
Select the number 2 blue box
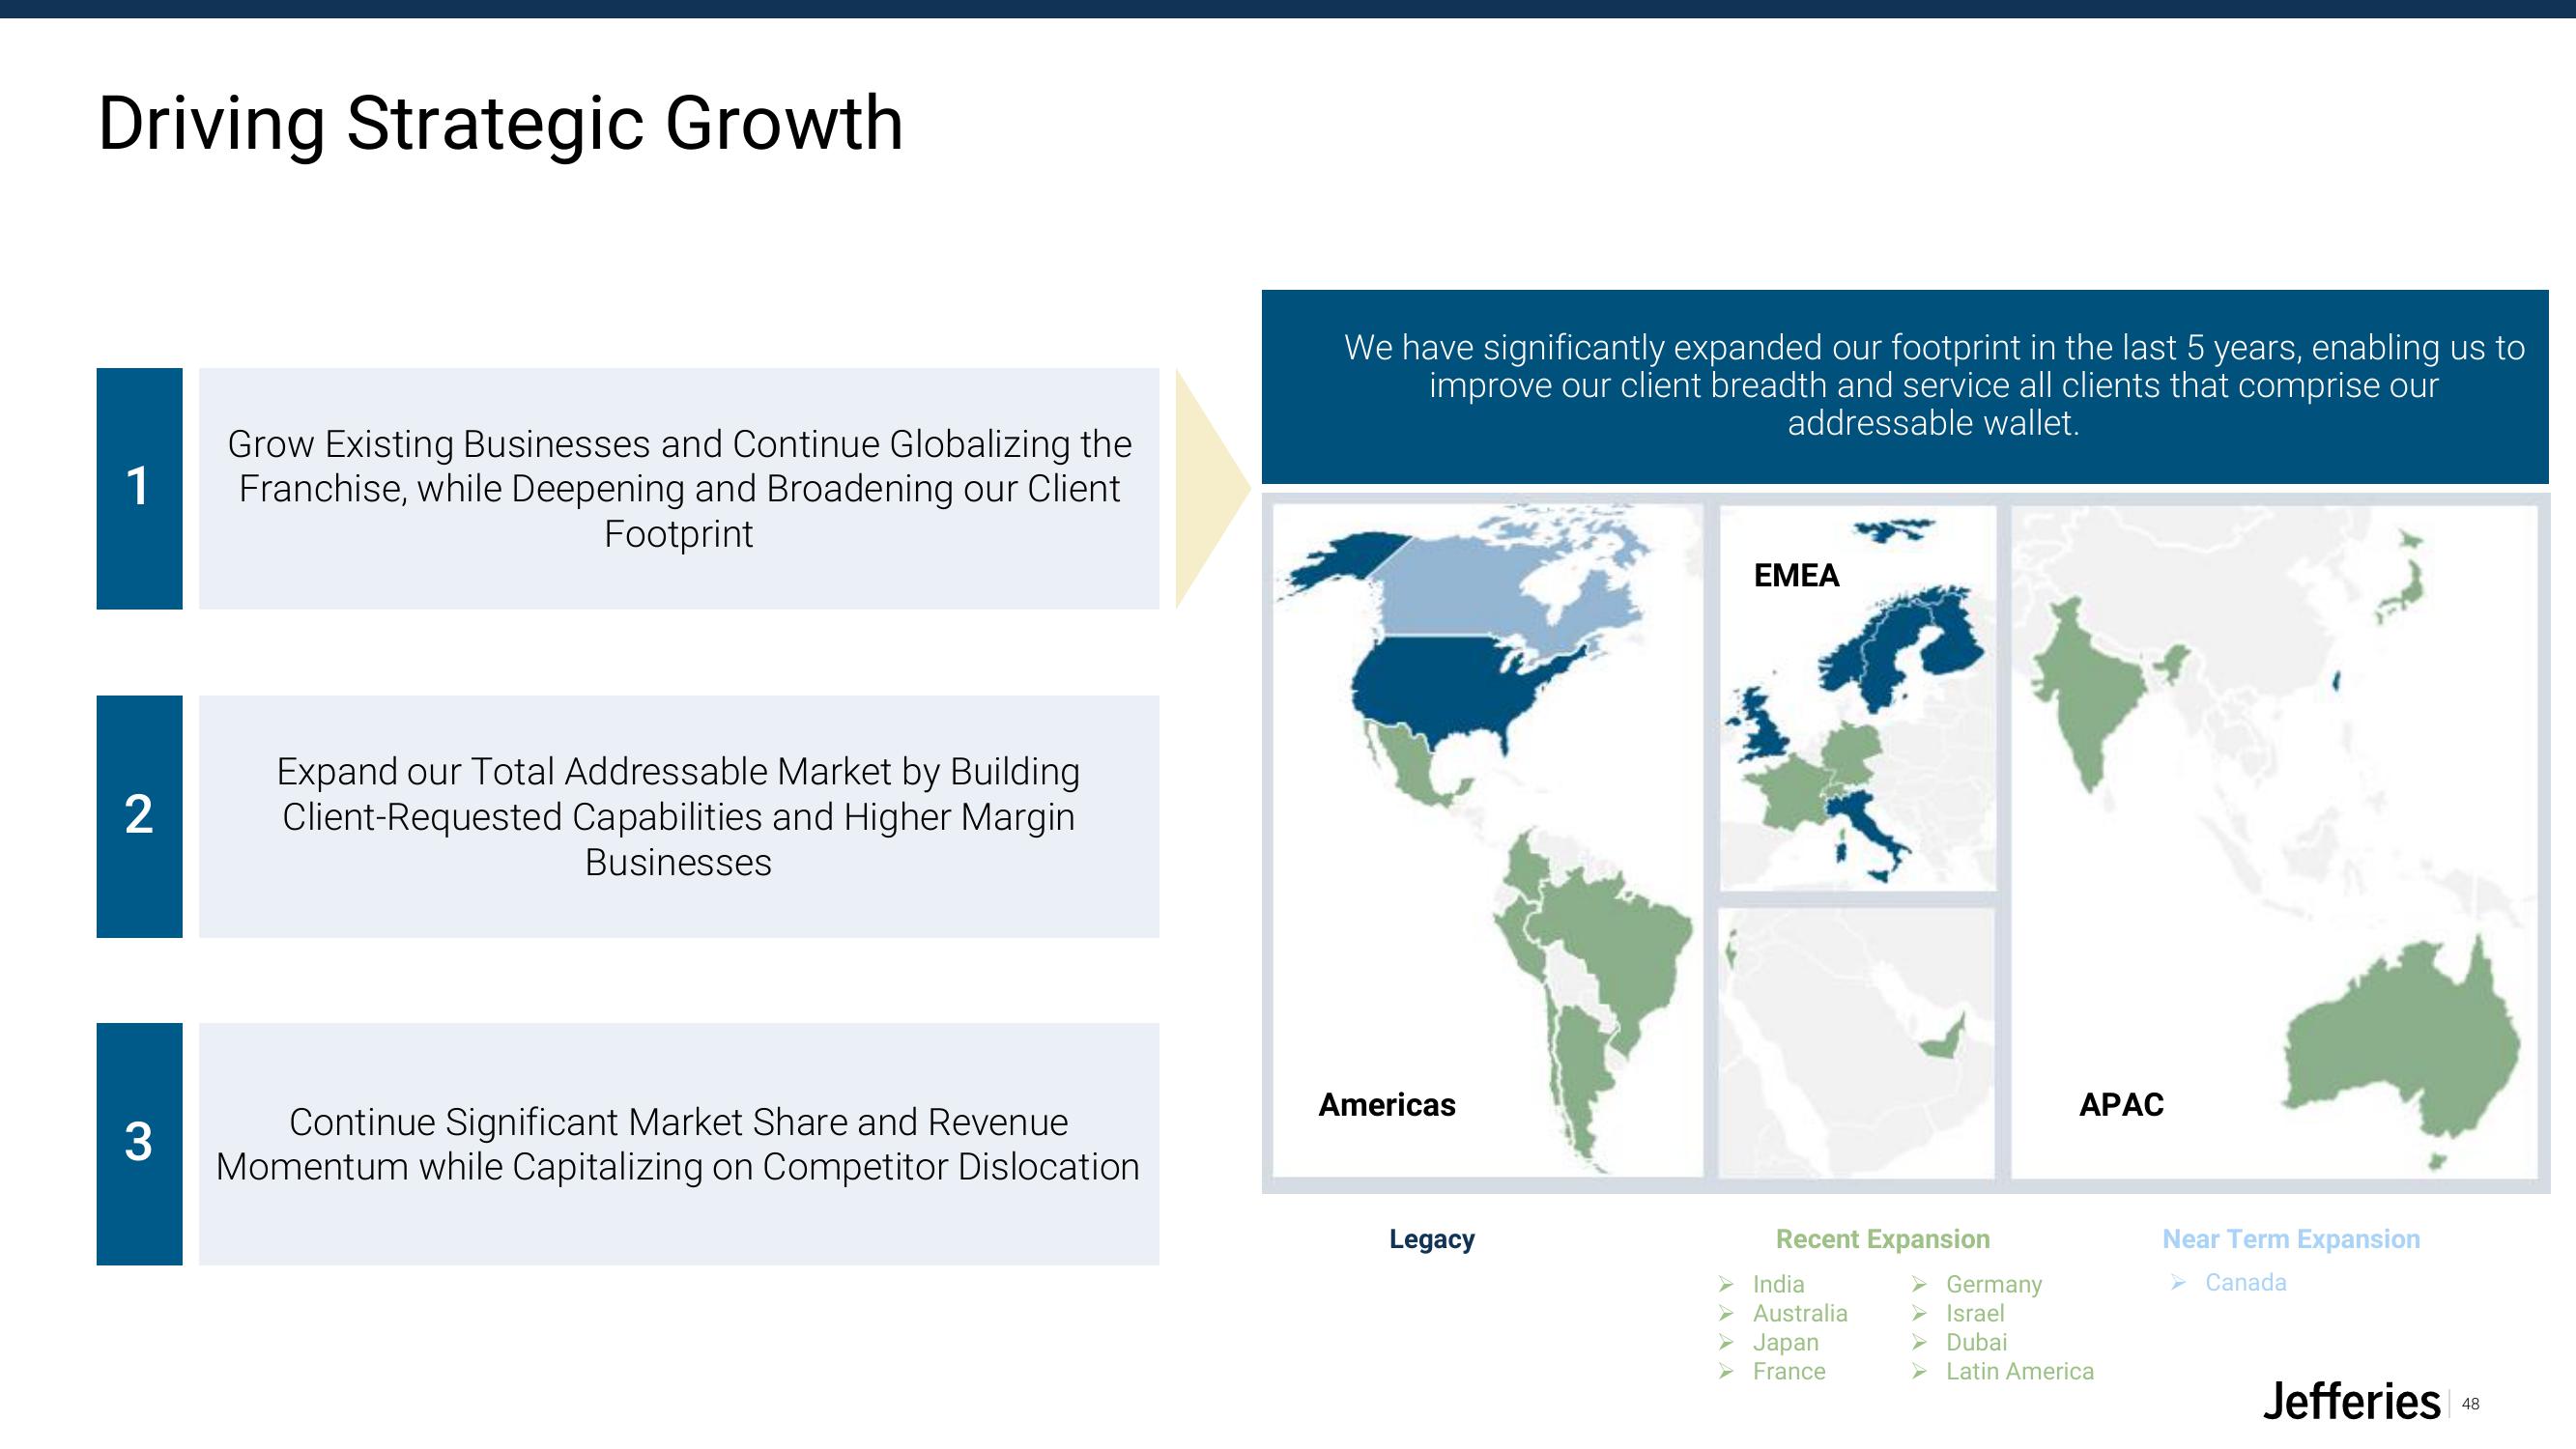coord(139,816)
